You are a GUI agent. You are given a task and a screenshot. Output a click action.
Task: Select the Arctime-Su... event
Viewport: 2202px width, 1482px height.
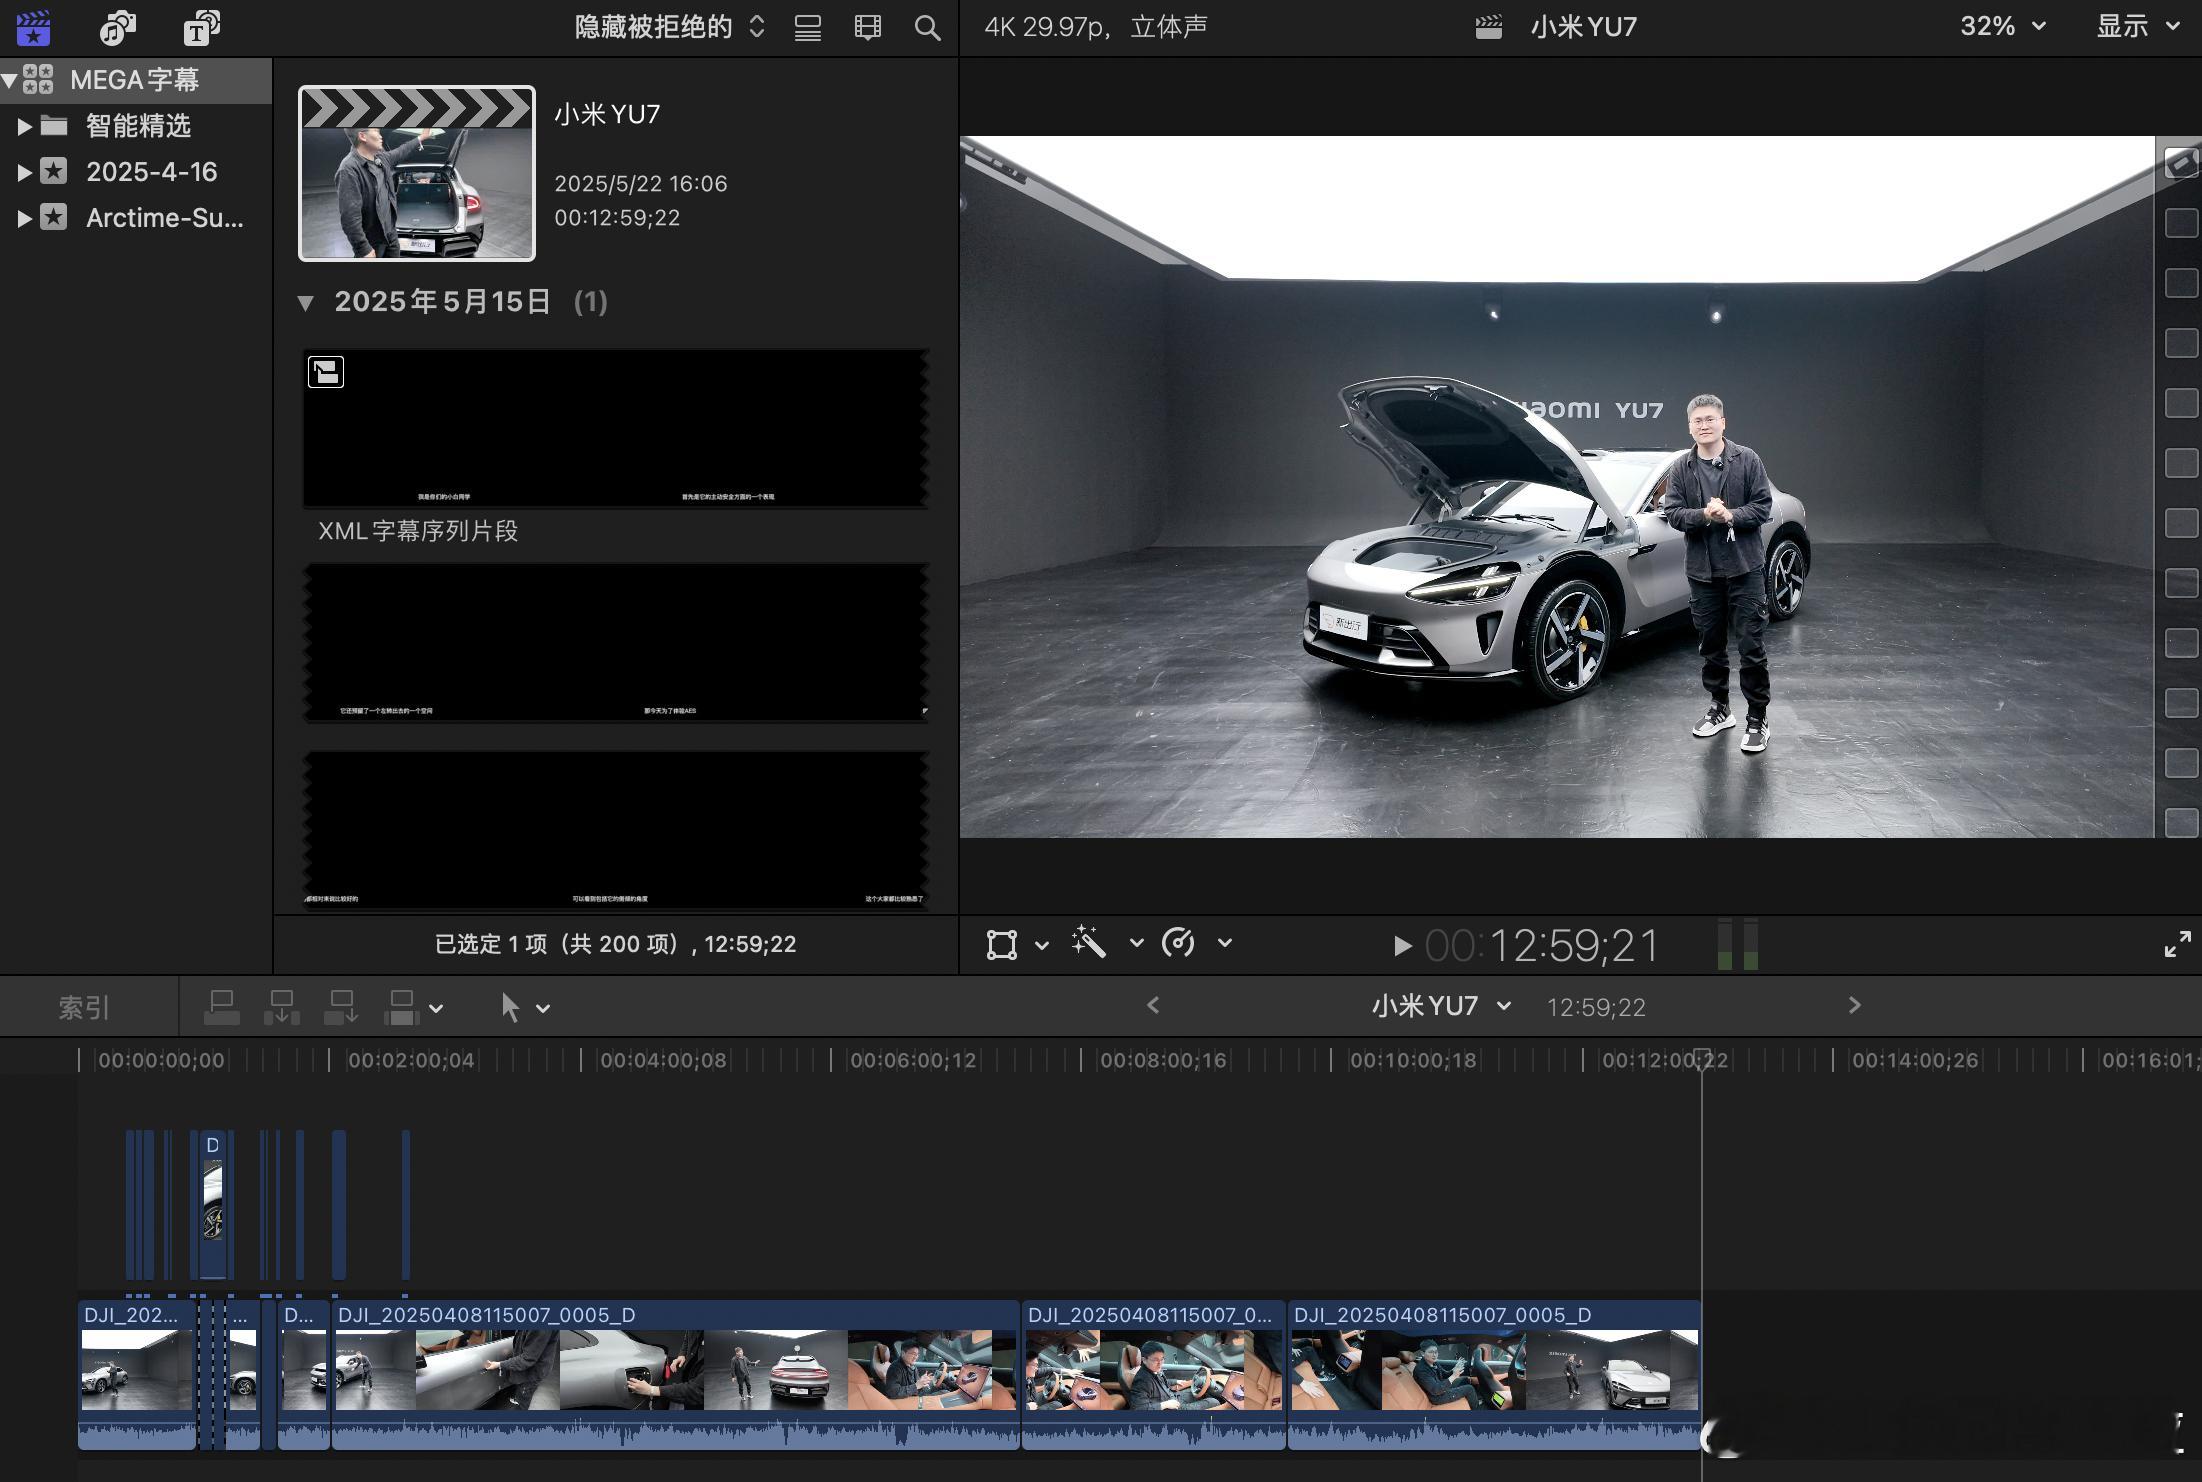click(x=164, y=218)
